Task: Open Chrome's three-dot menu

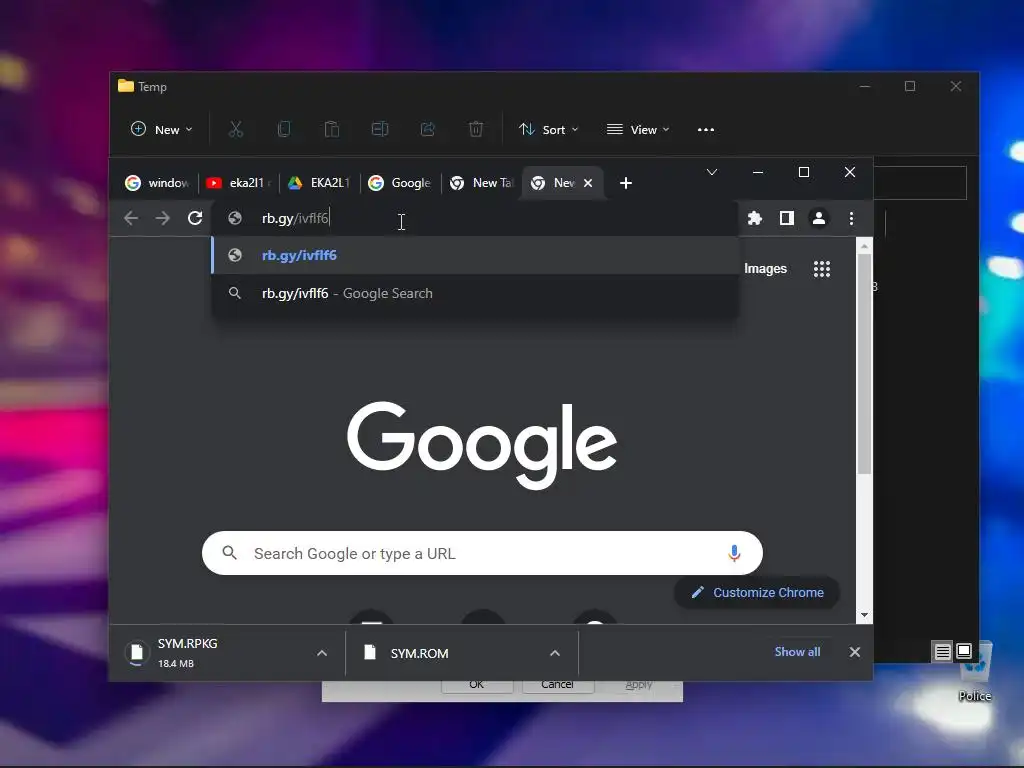Action: [x=851, y=218]
